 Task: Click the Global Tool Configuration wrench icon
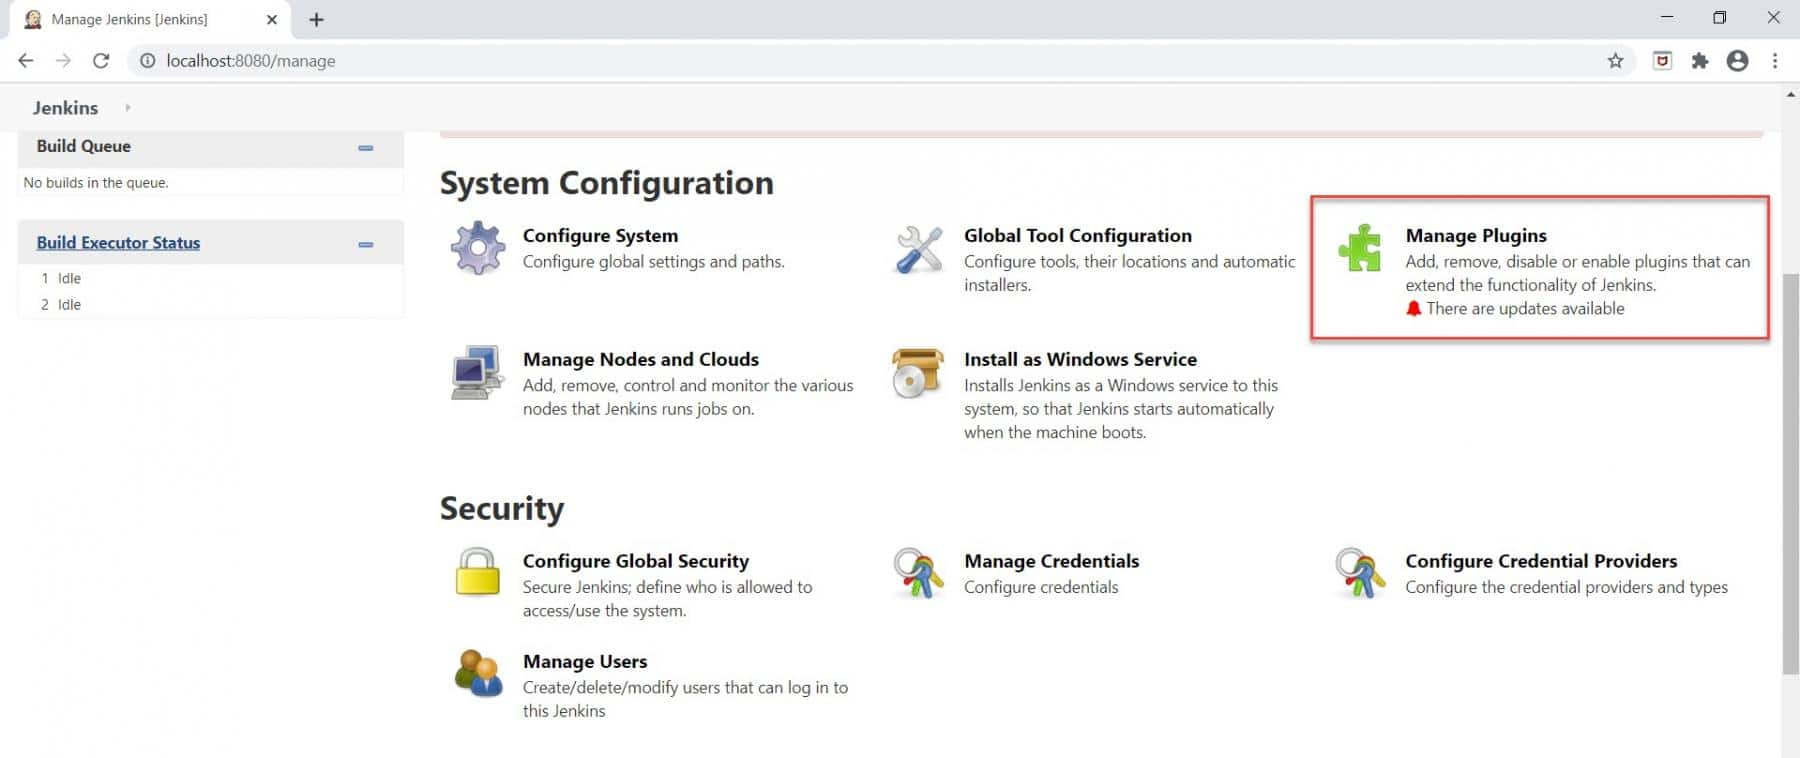click(x=919, y=249)
